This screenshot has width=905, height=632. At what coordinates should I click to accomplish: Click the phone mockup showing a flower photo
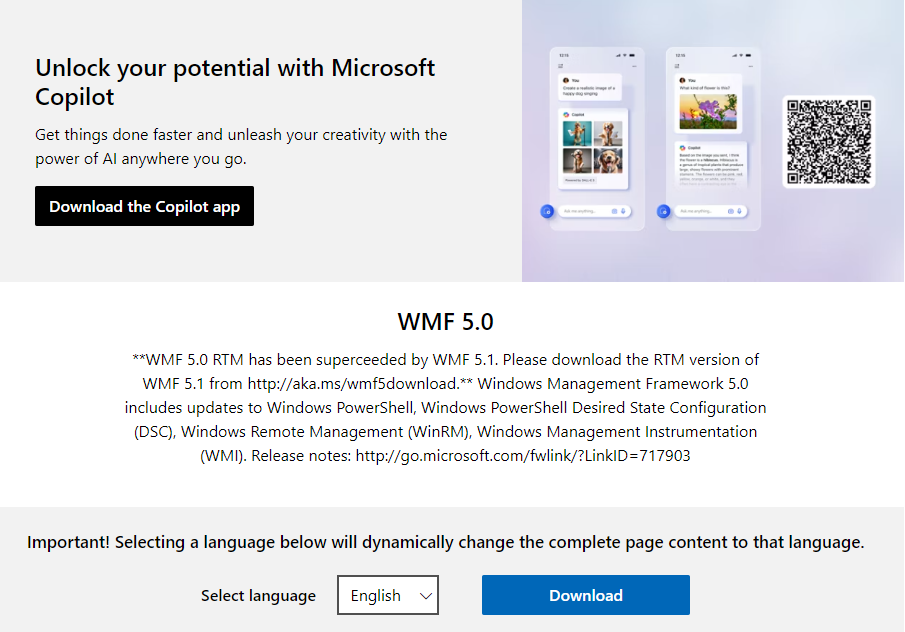click(713, 139)
